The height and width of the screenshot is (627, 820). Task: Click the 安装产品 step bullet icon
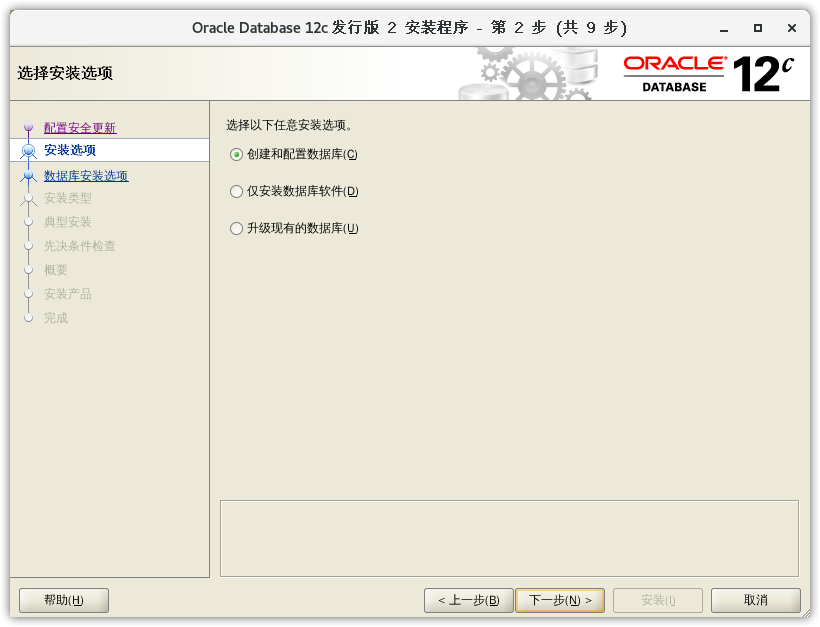[28, 294]
